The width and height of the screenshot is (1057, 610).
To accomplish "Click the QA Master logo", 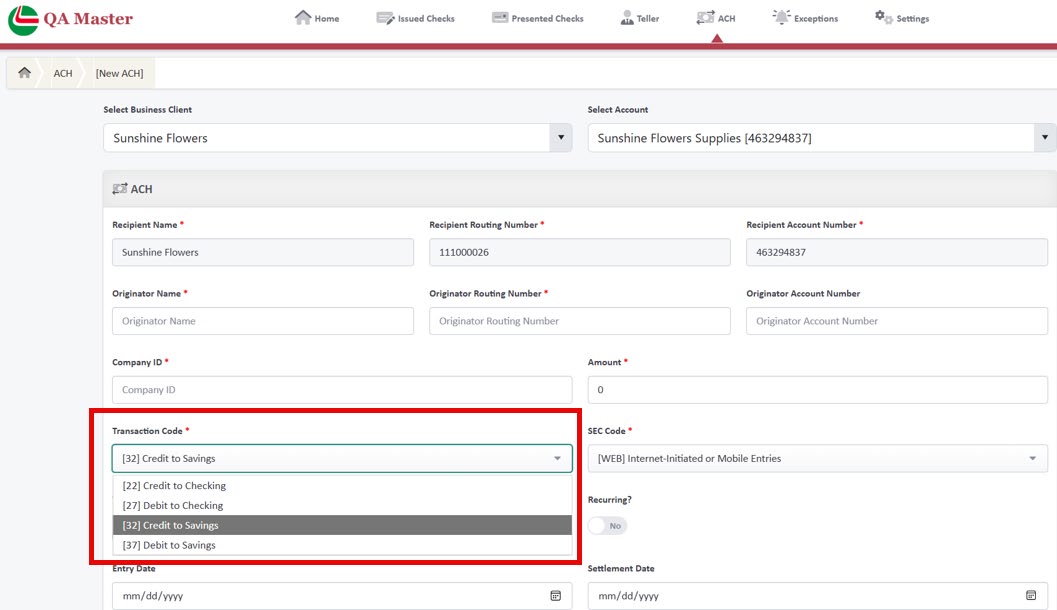I will (x=71, y=20).
